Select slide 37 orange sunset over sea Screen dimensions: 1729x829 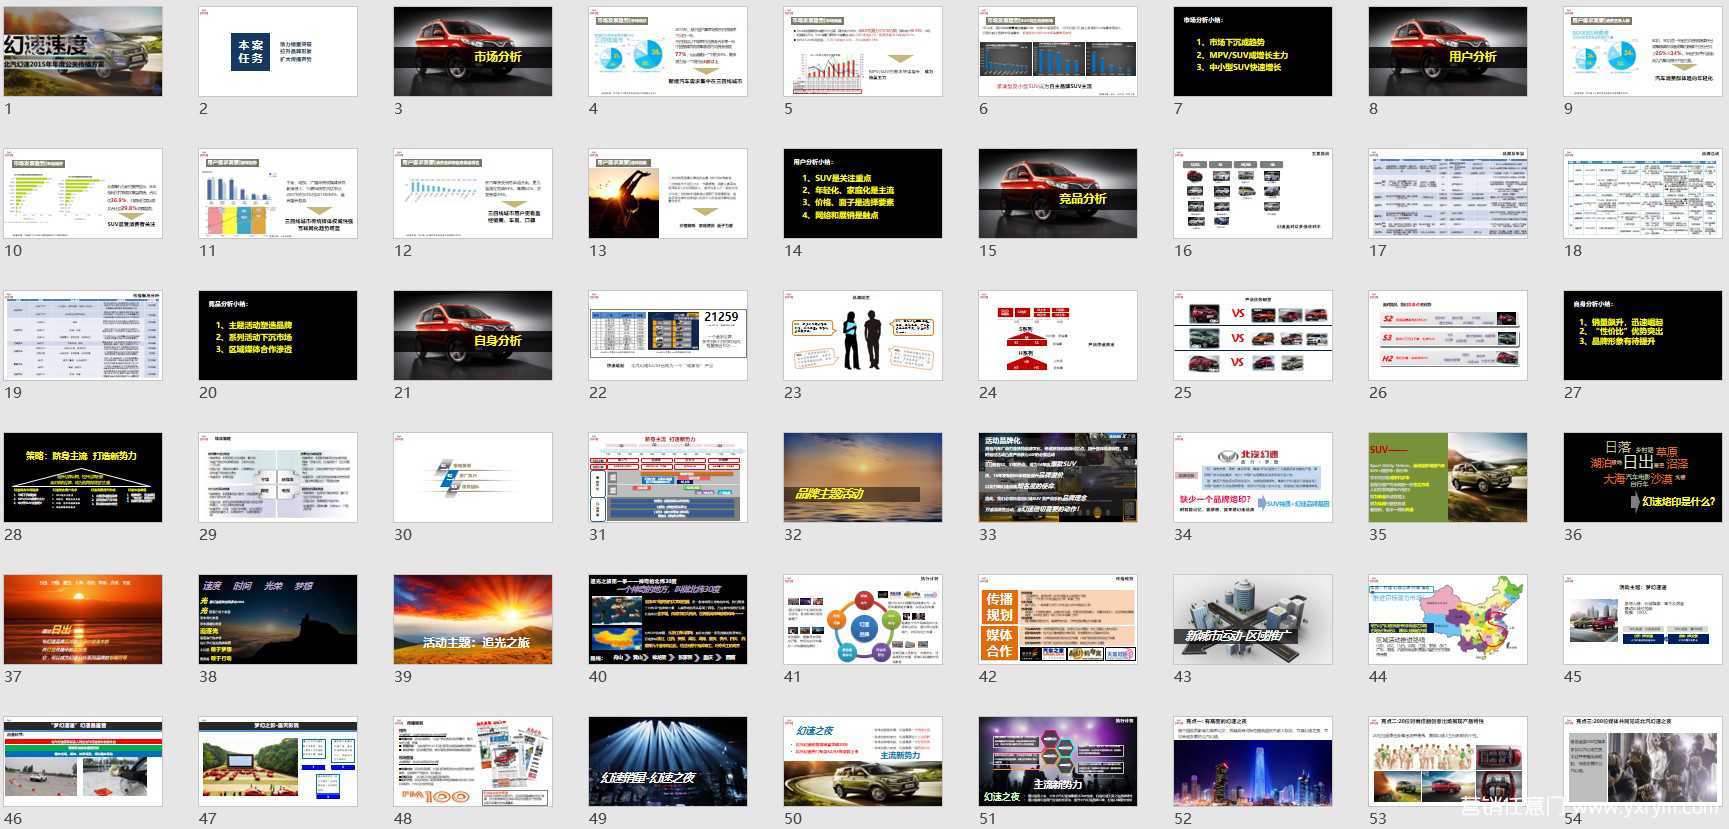pos(83,620)
